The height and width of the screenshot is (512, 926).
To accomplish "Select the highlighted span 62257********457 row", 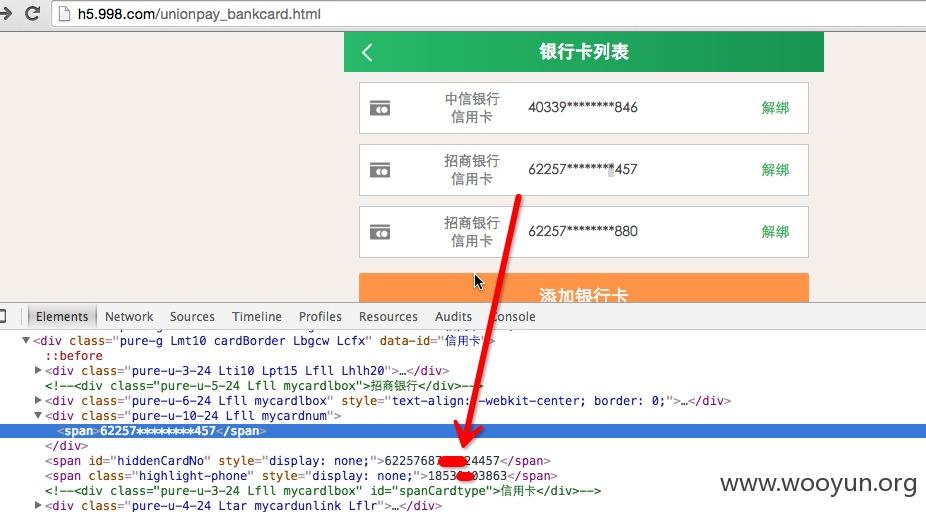I will coord(463,431).
